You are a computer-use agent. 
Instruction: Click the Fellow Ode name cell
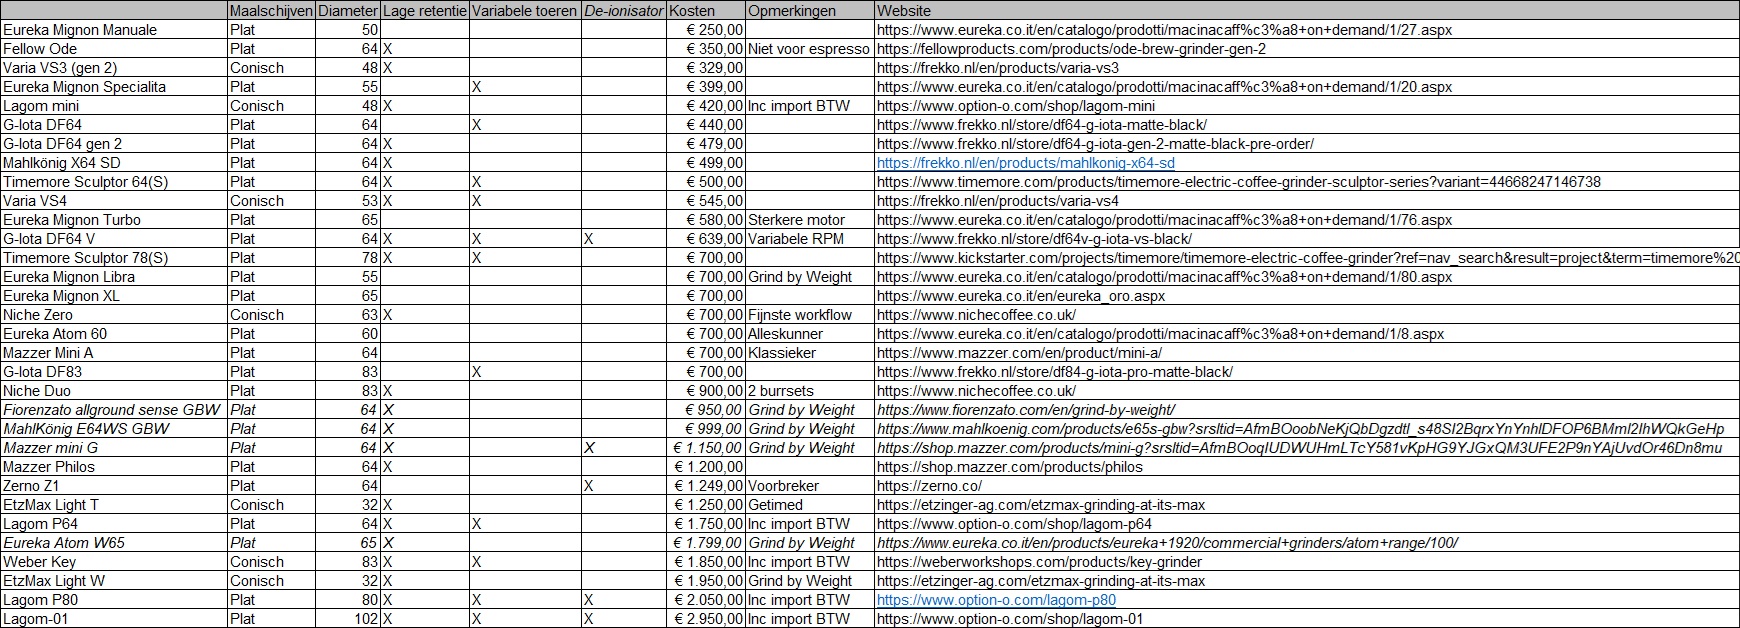(x=114, y=49)
